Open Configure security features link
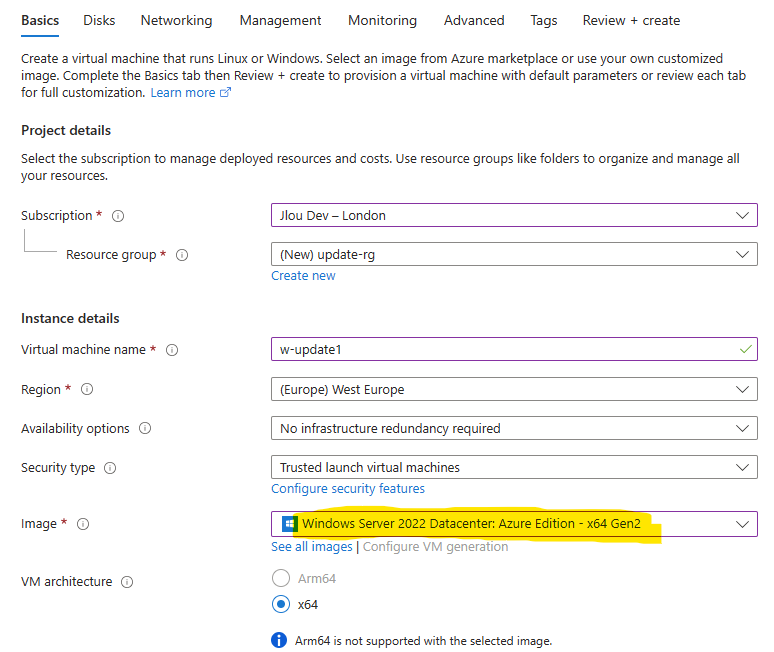 (x=348, y=489)
